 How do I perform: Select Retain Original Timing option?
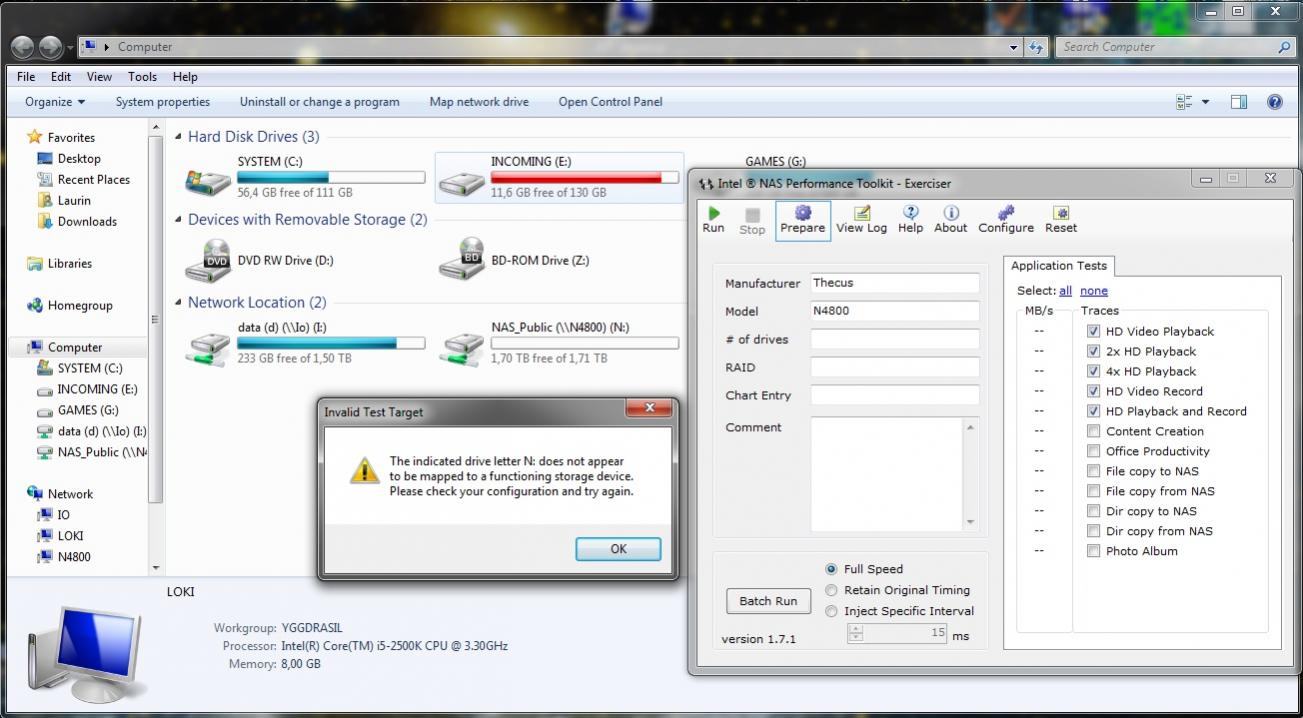(831, 590)
